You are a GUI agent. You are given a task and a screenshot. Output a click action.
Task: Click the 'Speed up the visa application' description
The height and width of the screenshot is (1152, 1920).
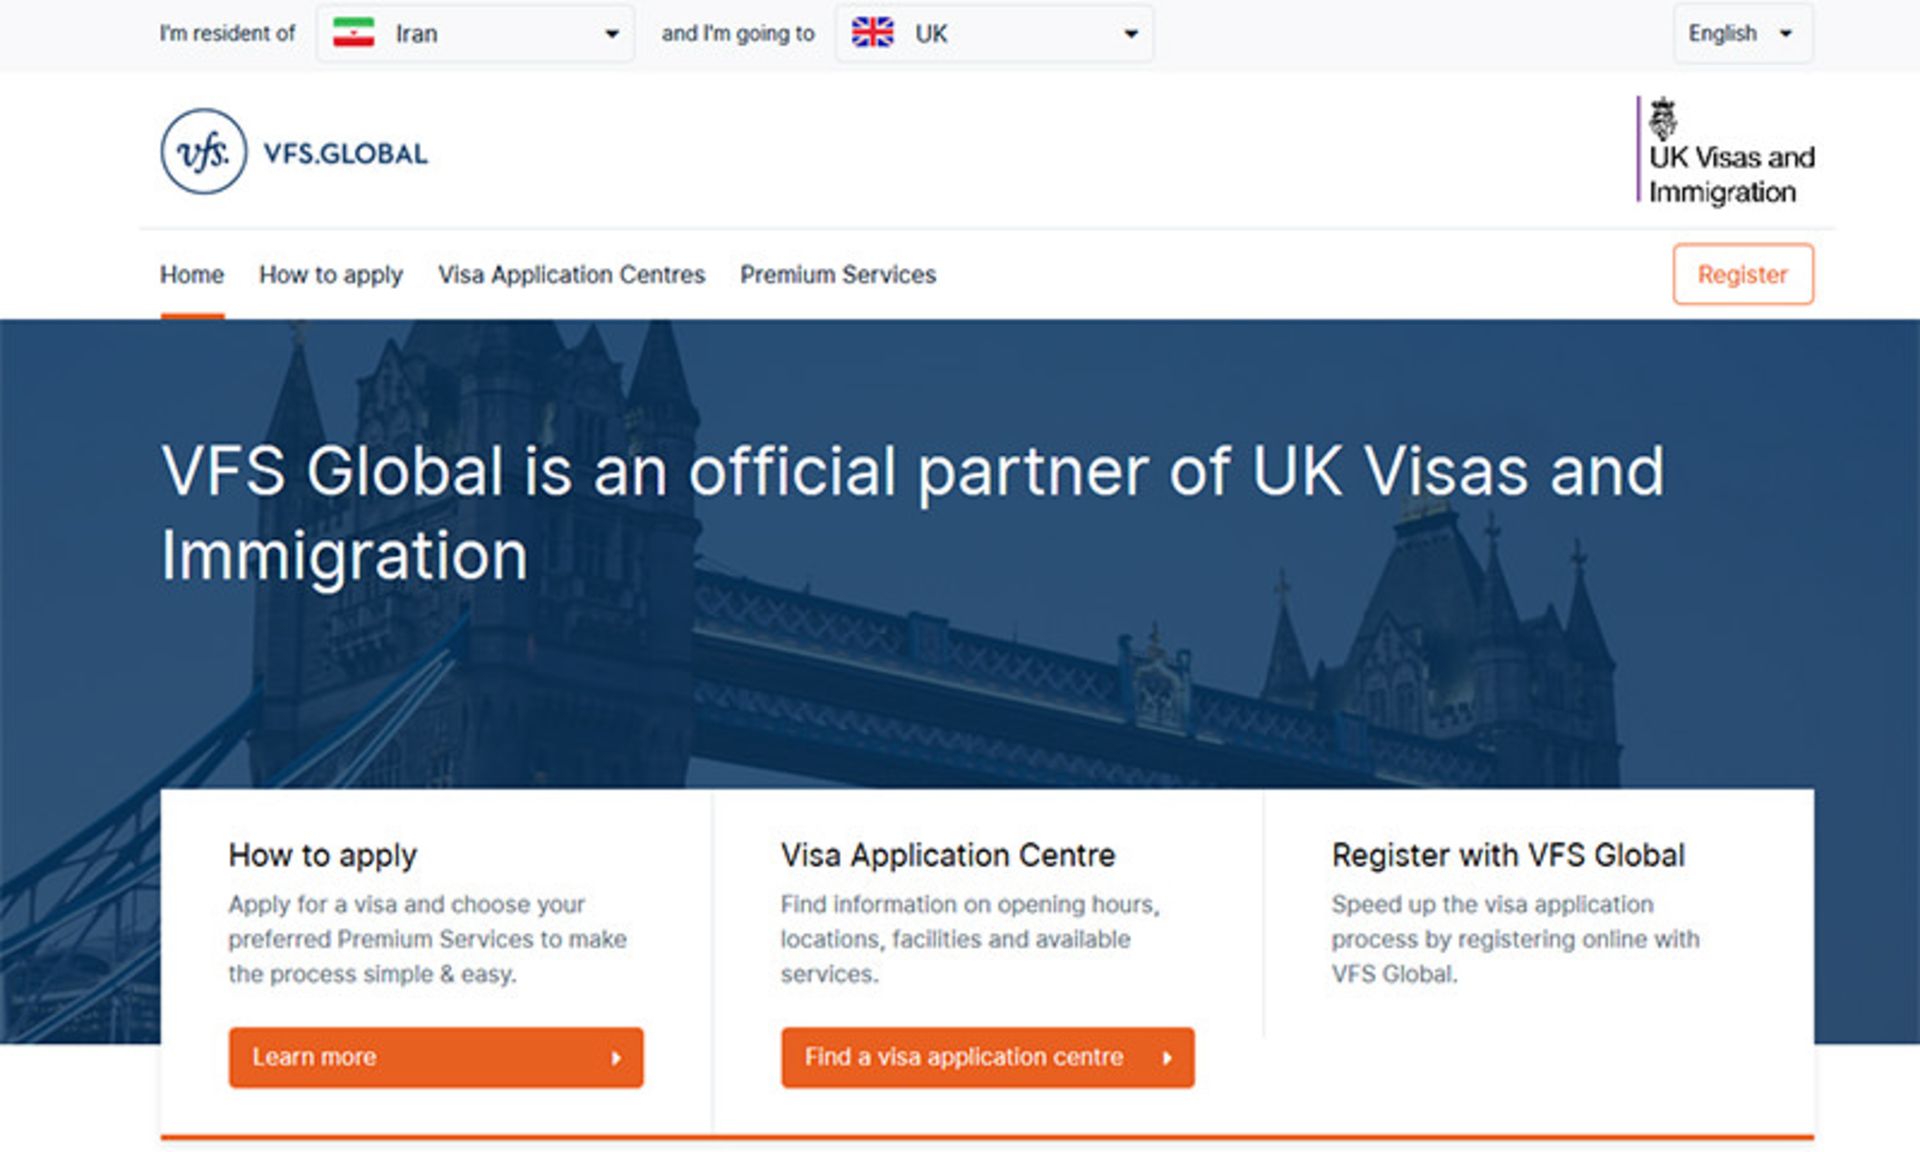[x=1515, y=939]
